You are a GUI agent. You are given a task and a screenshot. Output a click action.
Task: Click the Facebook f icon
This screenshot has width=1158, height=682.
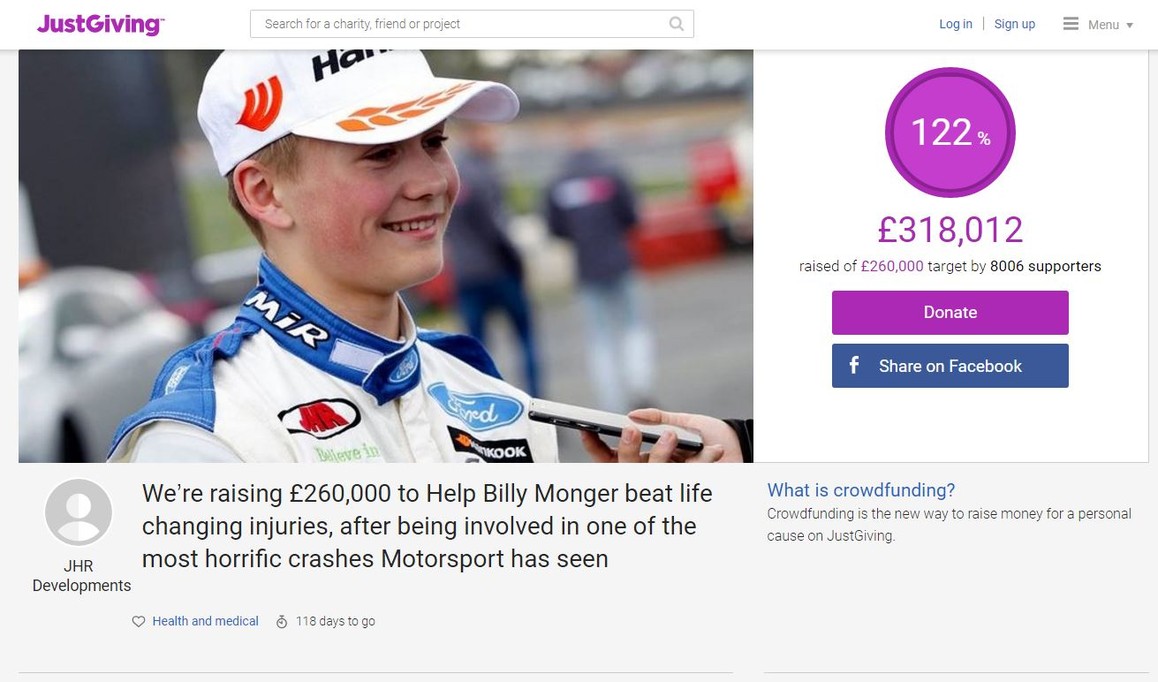tap(854, 365)
